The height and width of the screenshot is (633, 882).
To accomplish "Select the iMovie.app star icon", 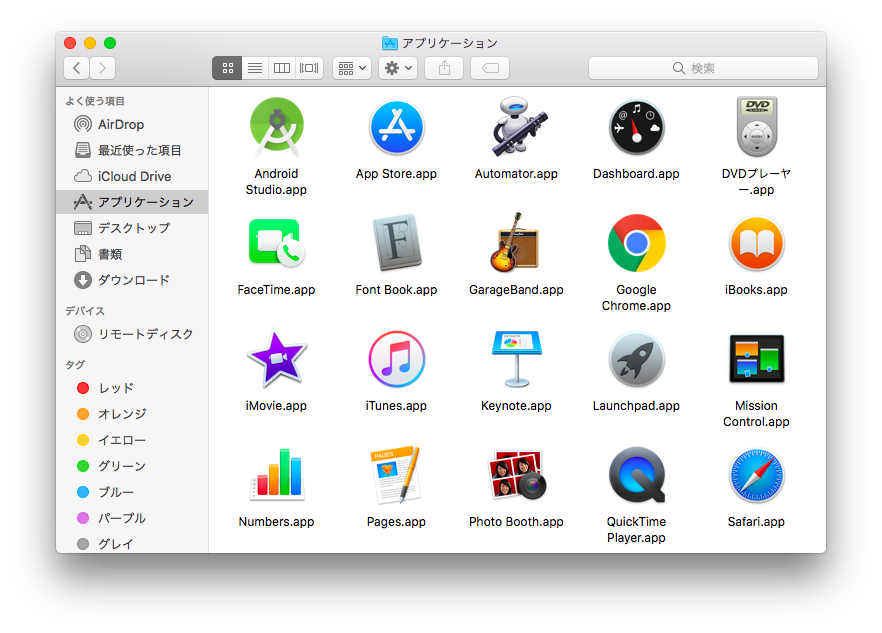I will (276, 359).
